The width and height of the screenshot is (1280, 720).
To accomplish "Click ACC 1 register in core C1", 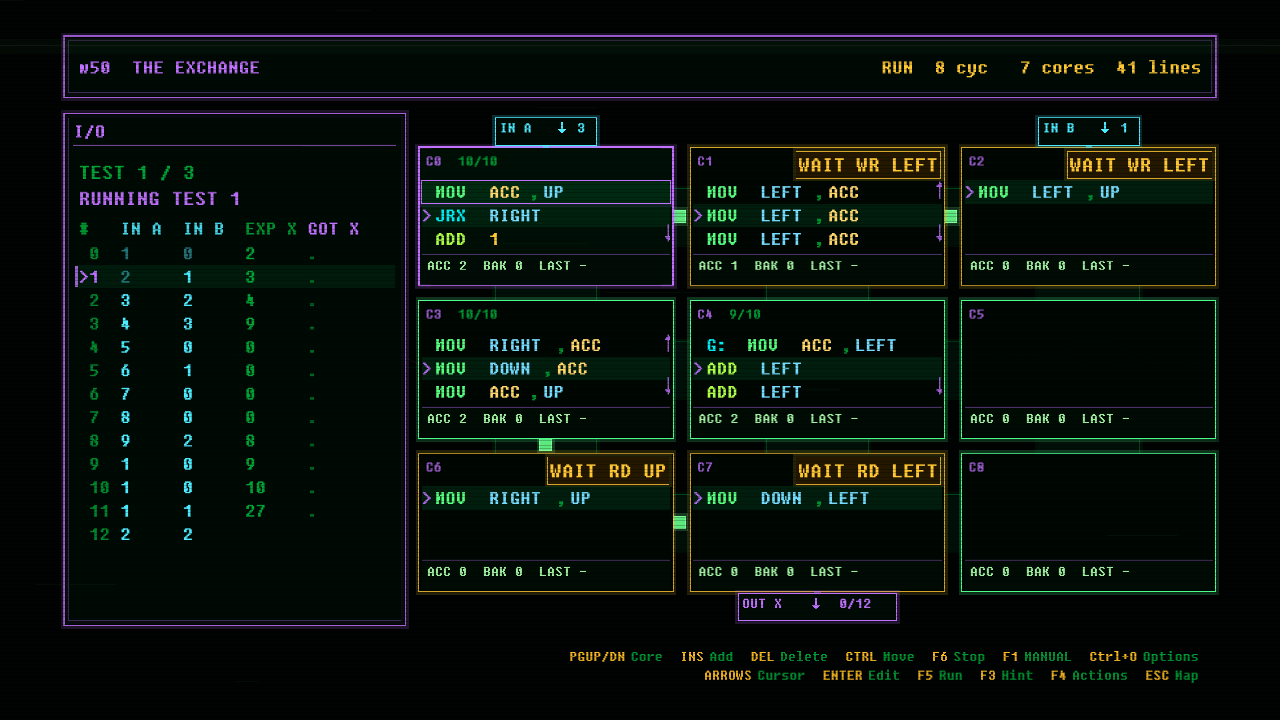I will point(718,266).
